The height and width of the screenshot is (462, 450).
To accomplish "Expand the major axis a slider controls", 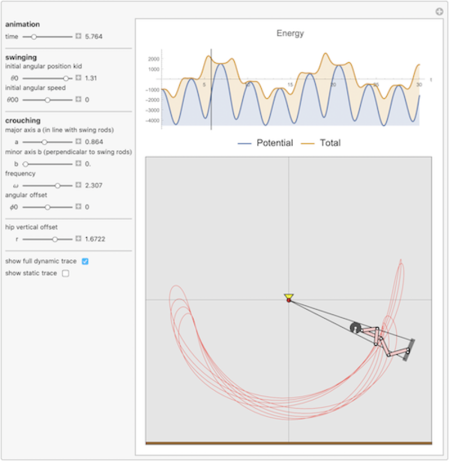I will click(x=78, y=141).
